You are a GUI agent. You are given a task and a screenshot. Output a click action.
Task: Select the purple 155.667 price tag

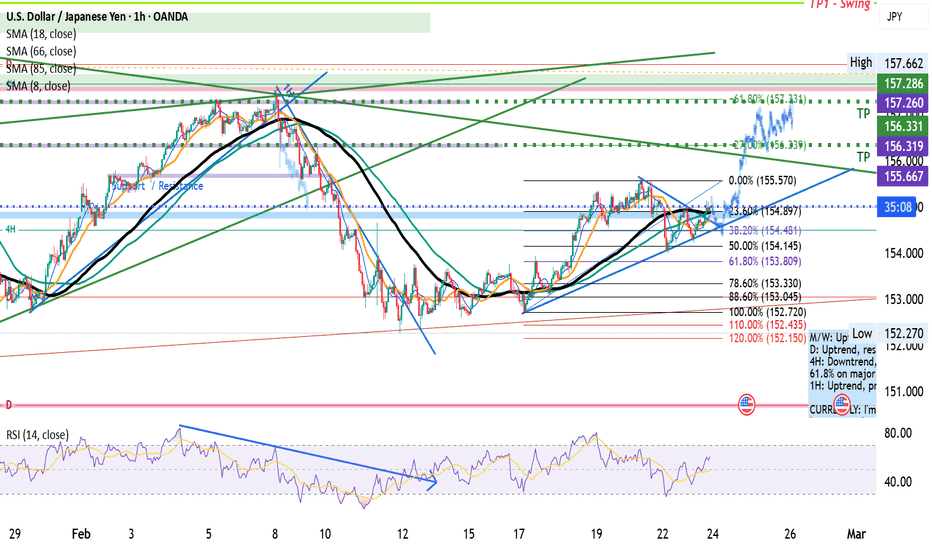coord(902,175)
